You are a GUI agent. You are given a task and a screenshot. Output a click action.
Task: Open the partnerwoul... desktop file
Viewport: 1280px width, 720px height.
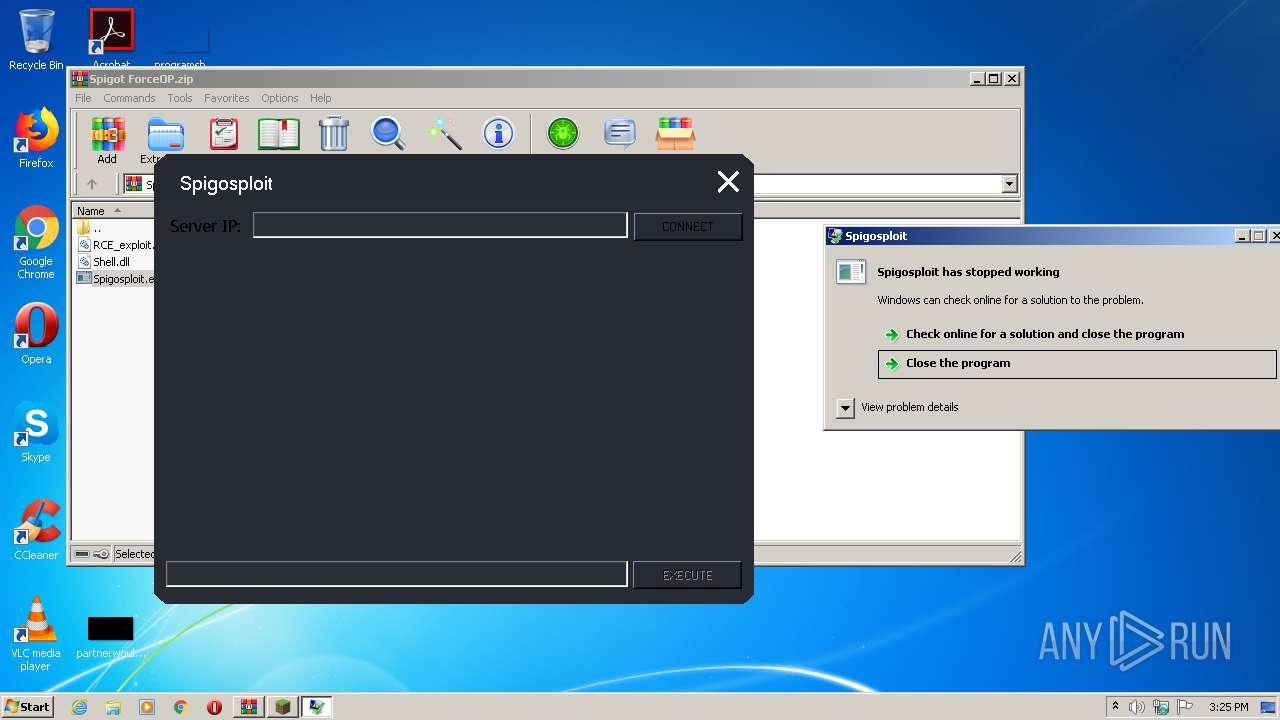111,636
